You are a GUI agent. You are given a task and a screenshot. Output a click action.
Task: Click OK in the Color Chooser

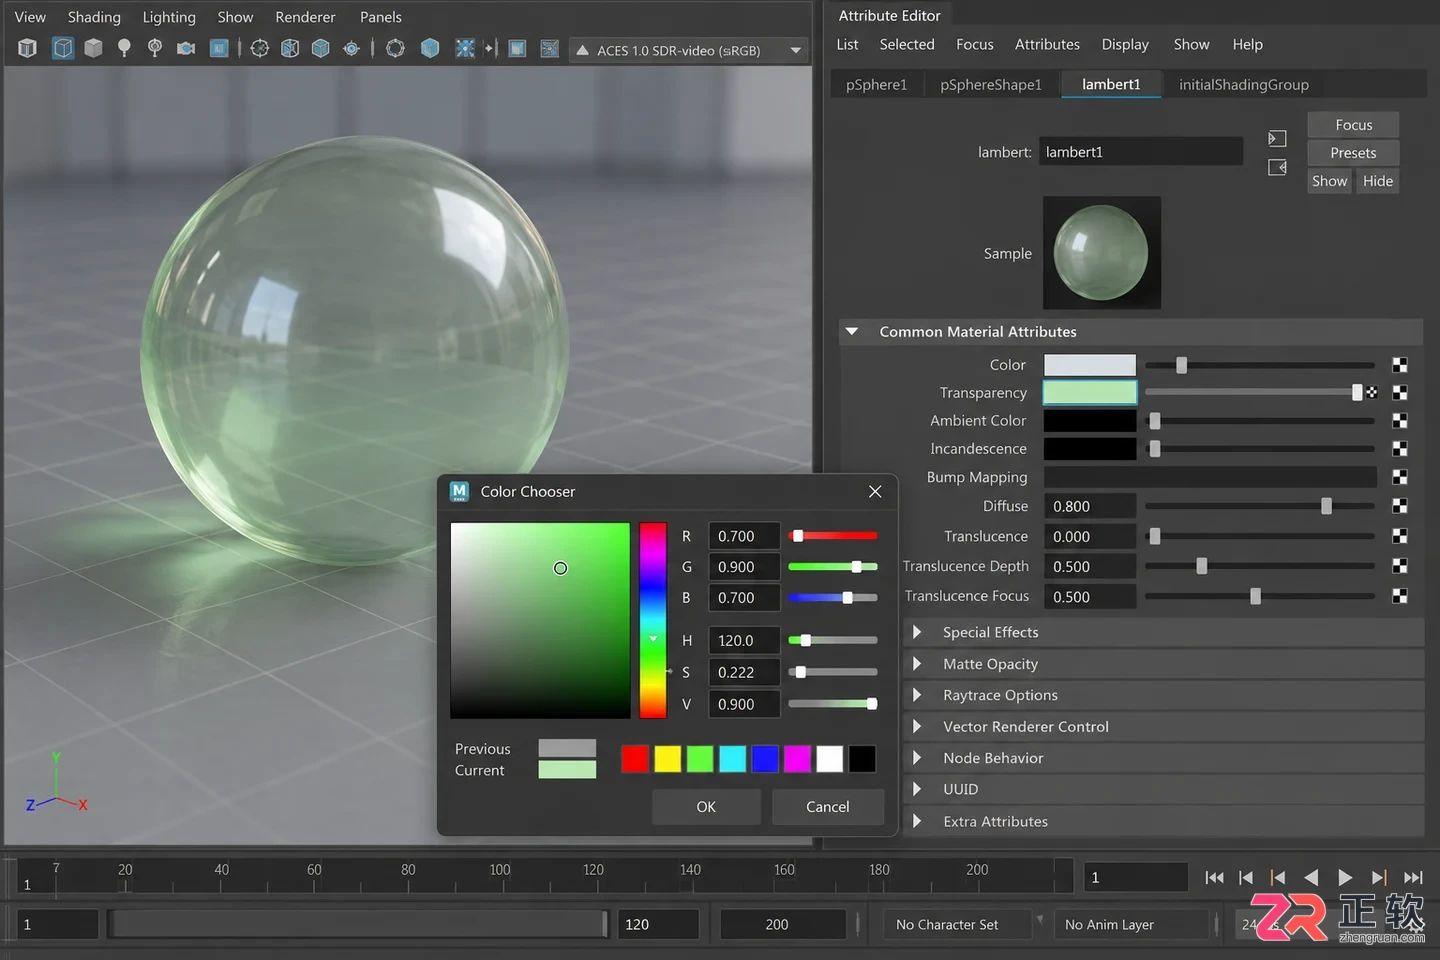point(706,807)
